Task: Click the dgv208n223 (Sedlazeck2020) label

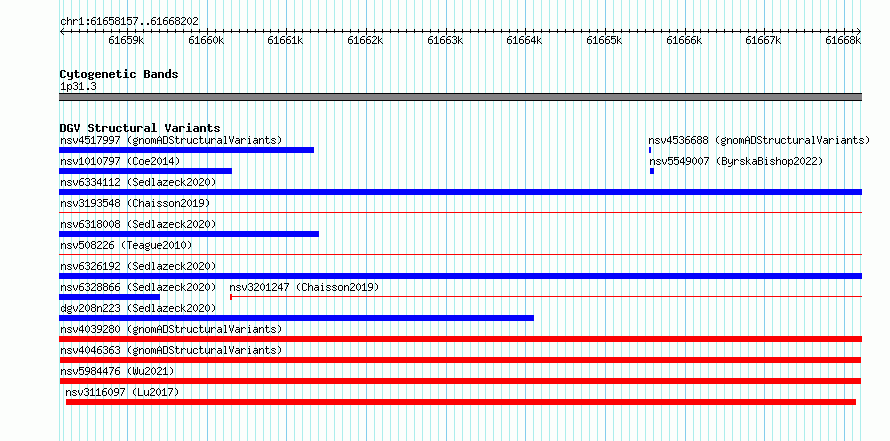Action: tap(138, 308)
